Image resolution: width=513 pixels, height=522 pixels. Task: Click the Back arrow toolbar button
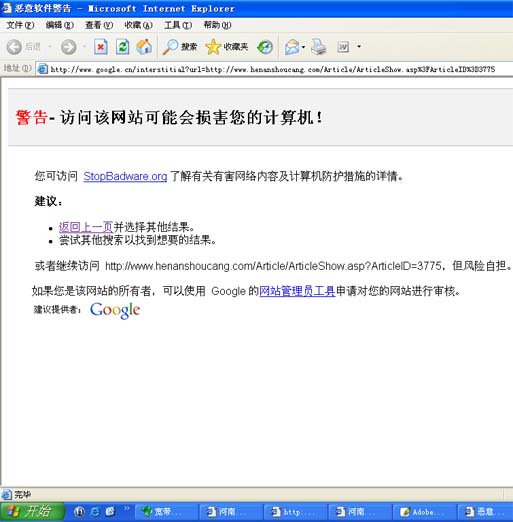click(14, 47)
